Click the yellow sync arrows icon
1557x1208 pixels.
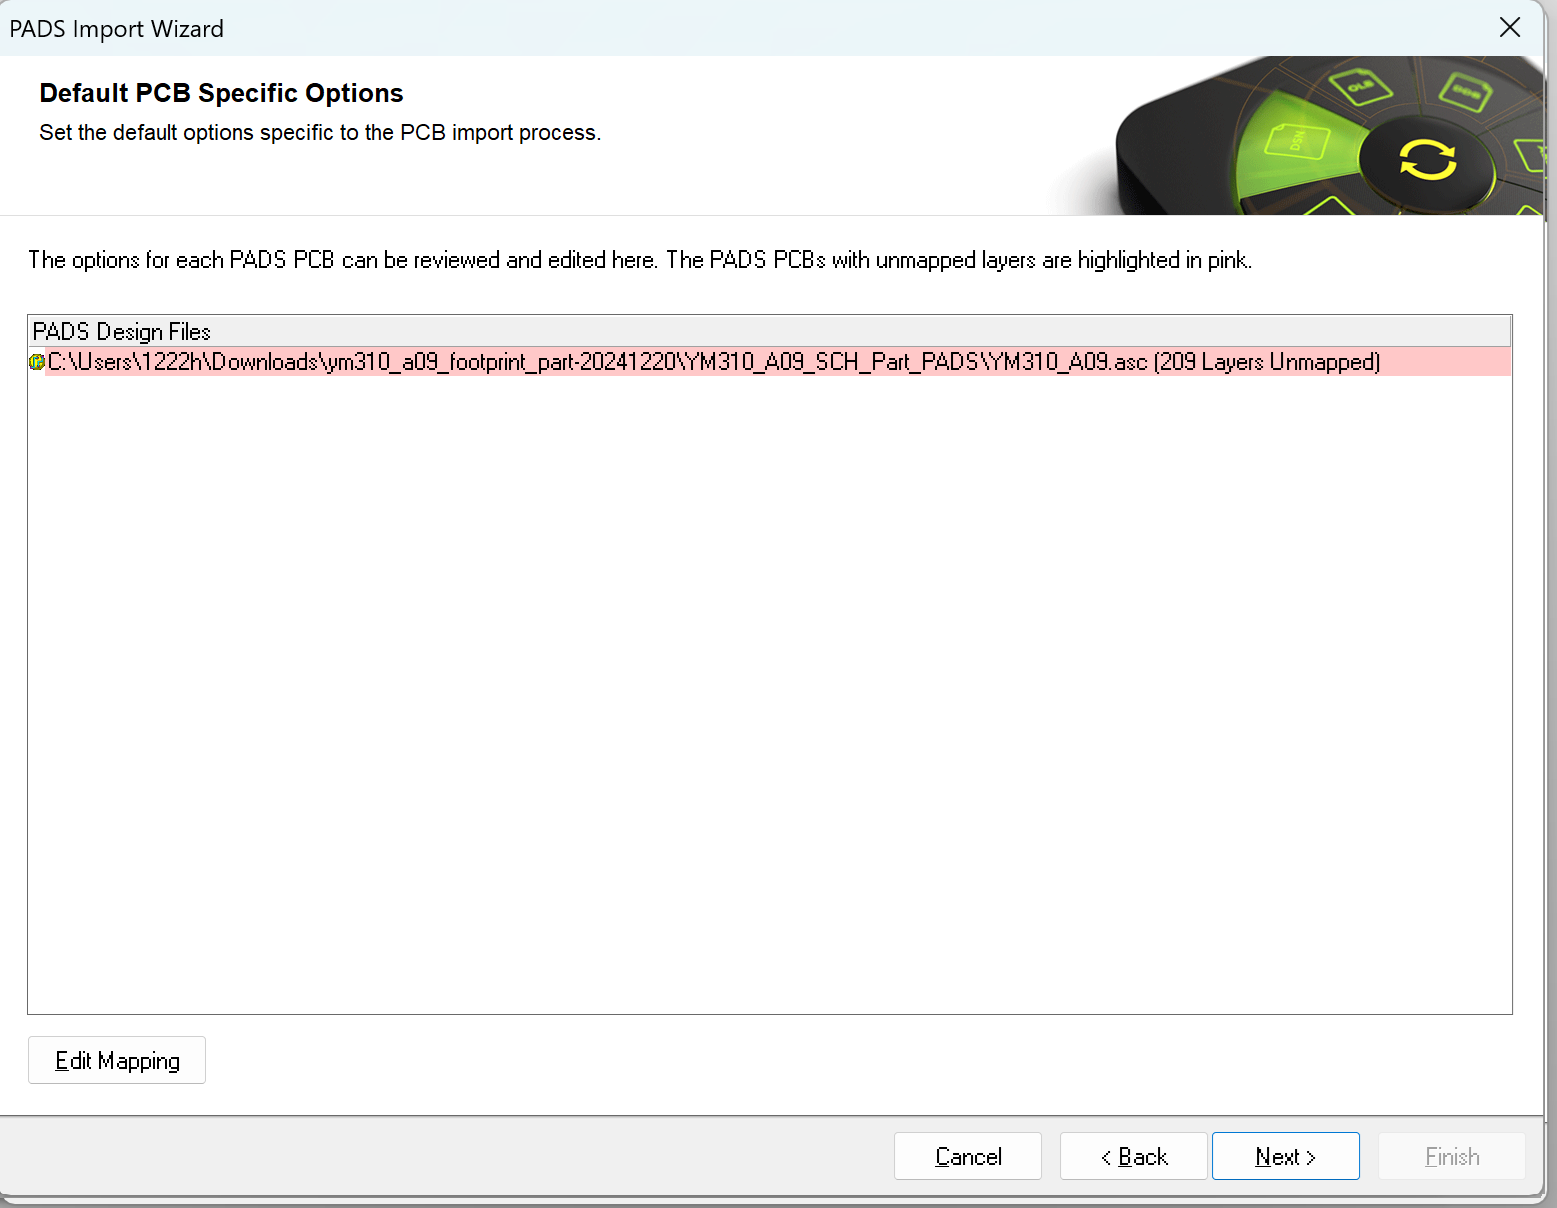[1427, 160]
